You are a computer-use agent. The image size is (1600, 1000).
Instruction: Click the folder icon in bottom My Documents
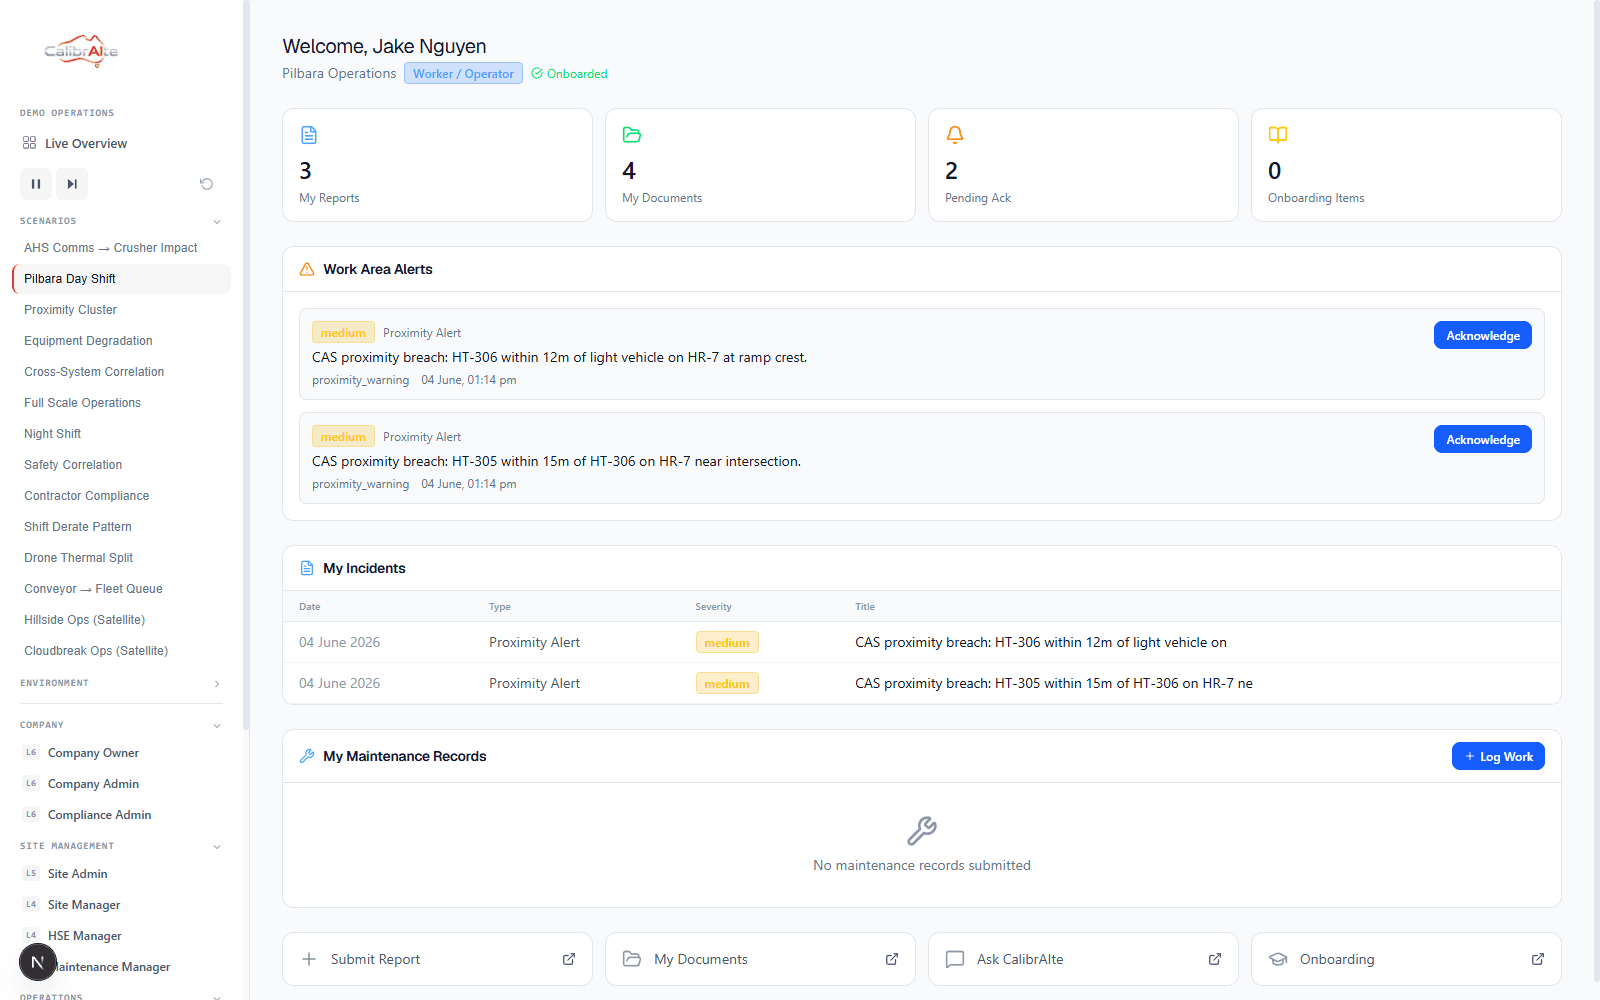tap(632, 959)
